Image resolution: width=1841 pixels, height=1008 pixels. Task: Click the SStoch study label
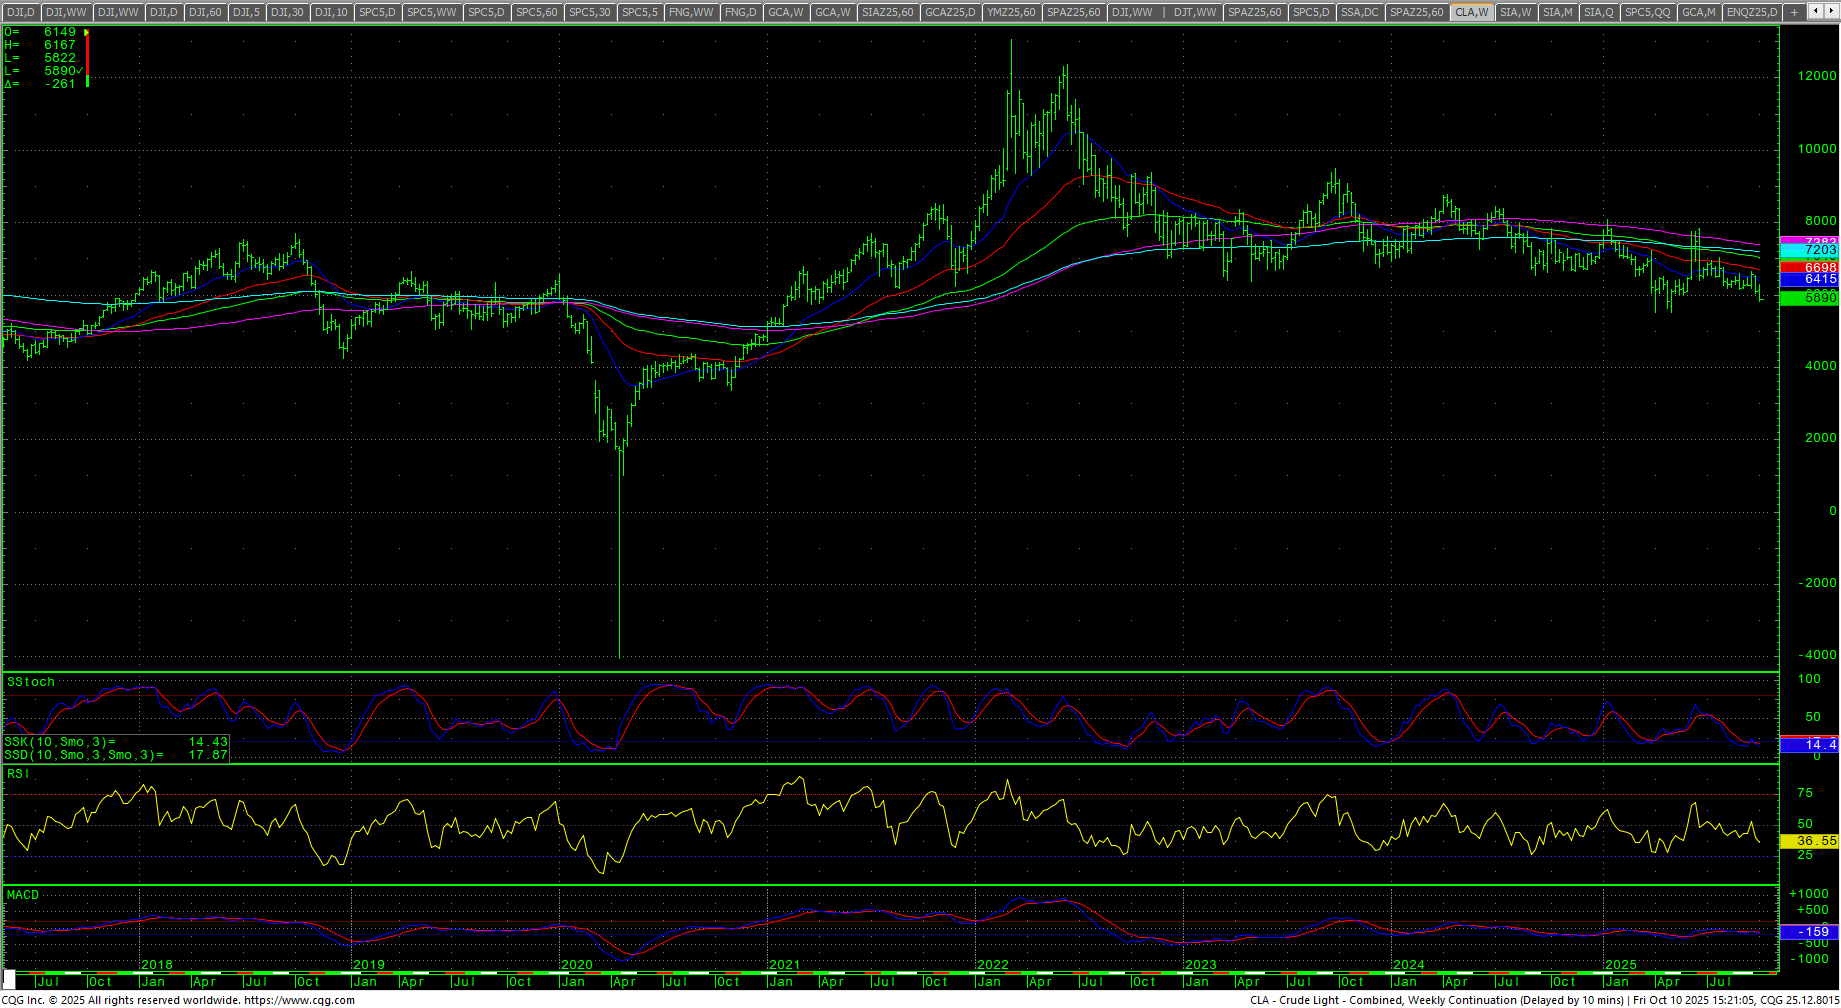click(x=31, y=682)
